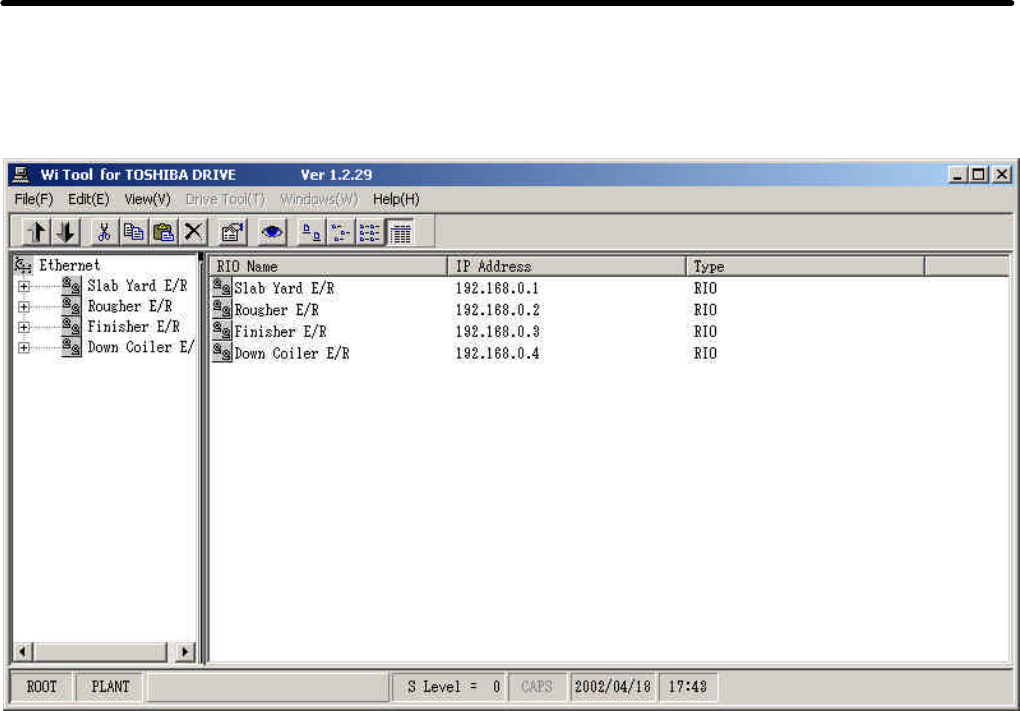
Task: Expand the Down Coiler E/R tree node
Action: [x=23, y=348]
